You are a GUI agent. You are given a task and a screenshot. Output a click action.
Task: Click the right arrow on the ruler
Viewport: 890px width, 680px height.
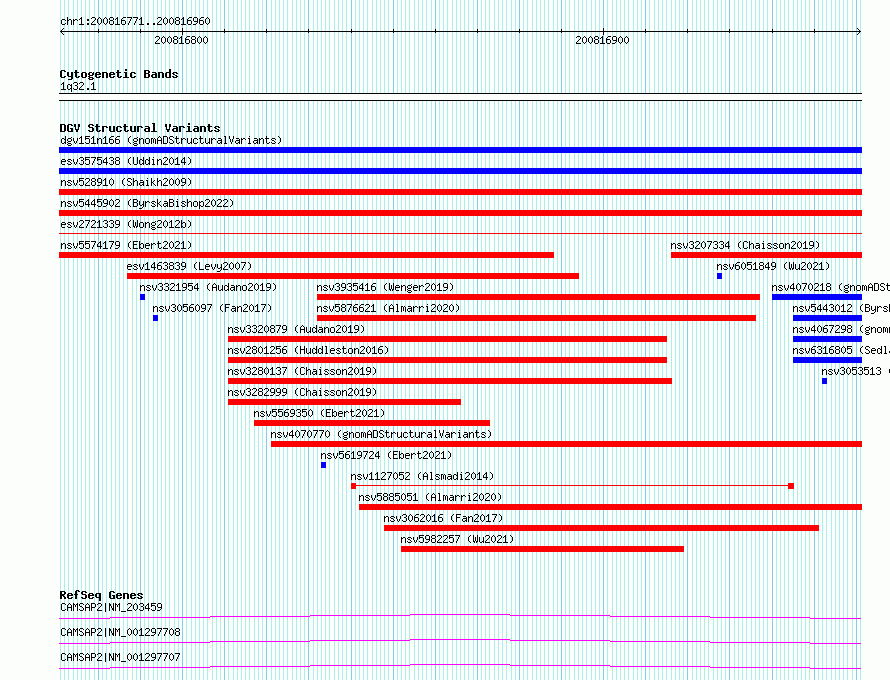[x=859, y=32]
